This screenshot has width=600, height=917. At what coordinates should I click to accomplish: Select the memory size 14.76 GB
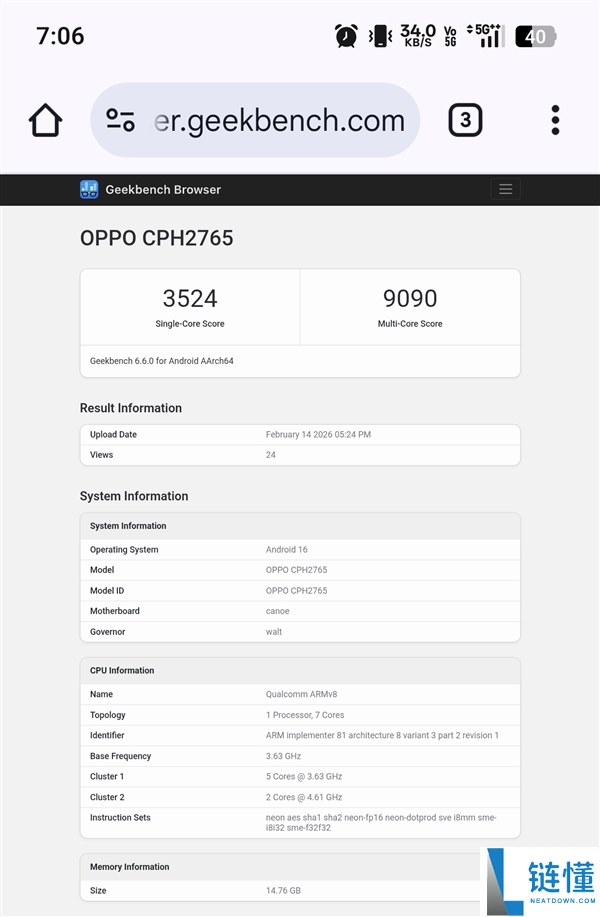coord(284,890)
